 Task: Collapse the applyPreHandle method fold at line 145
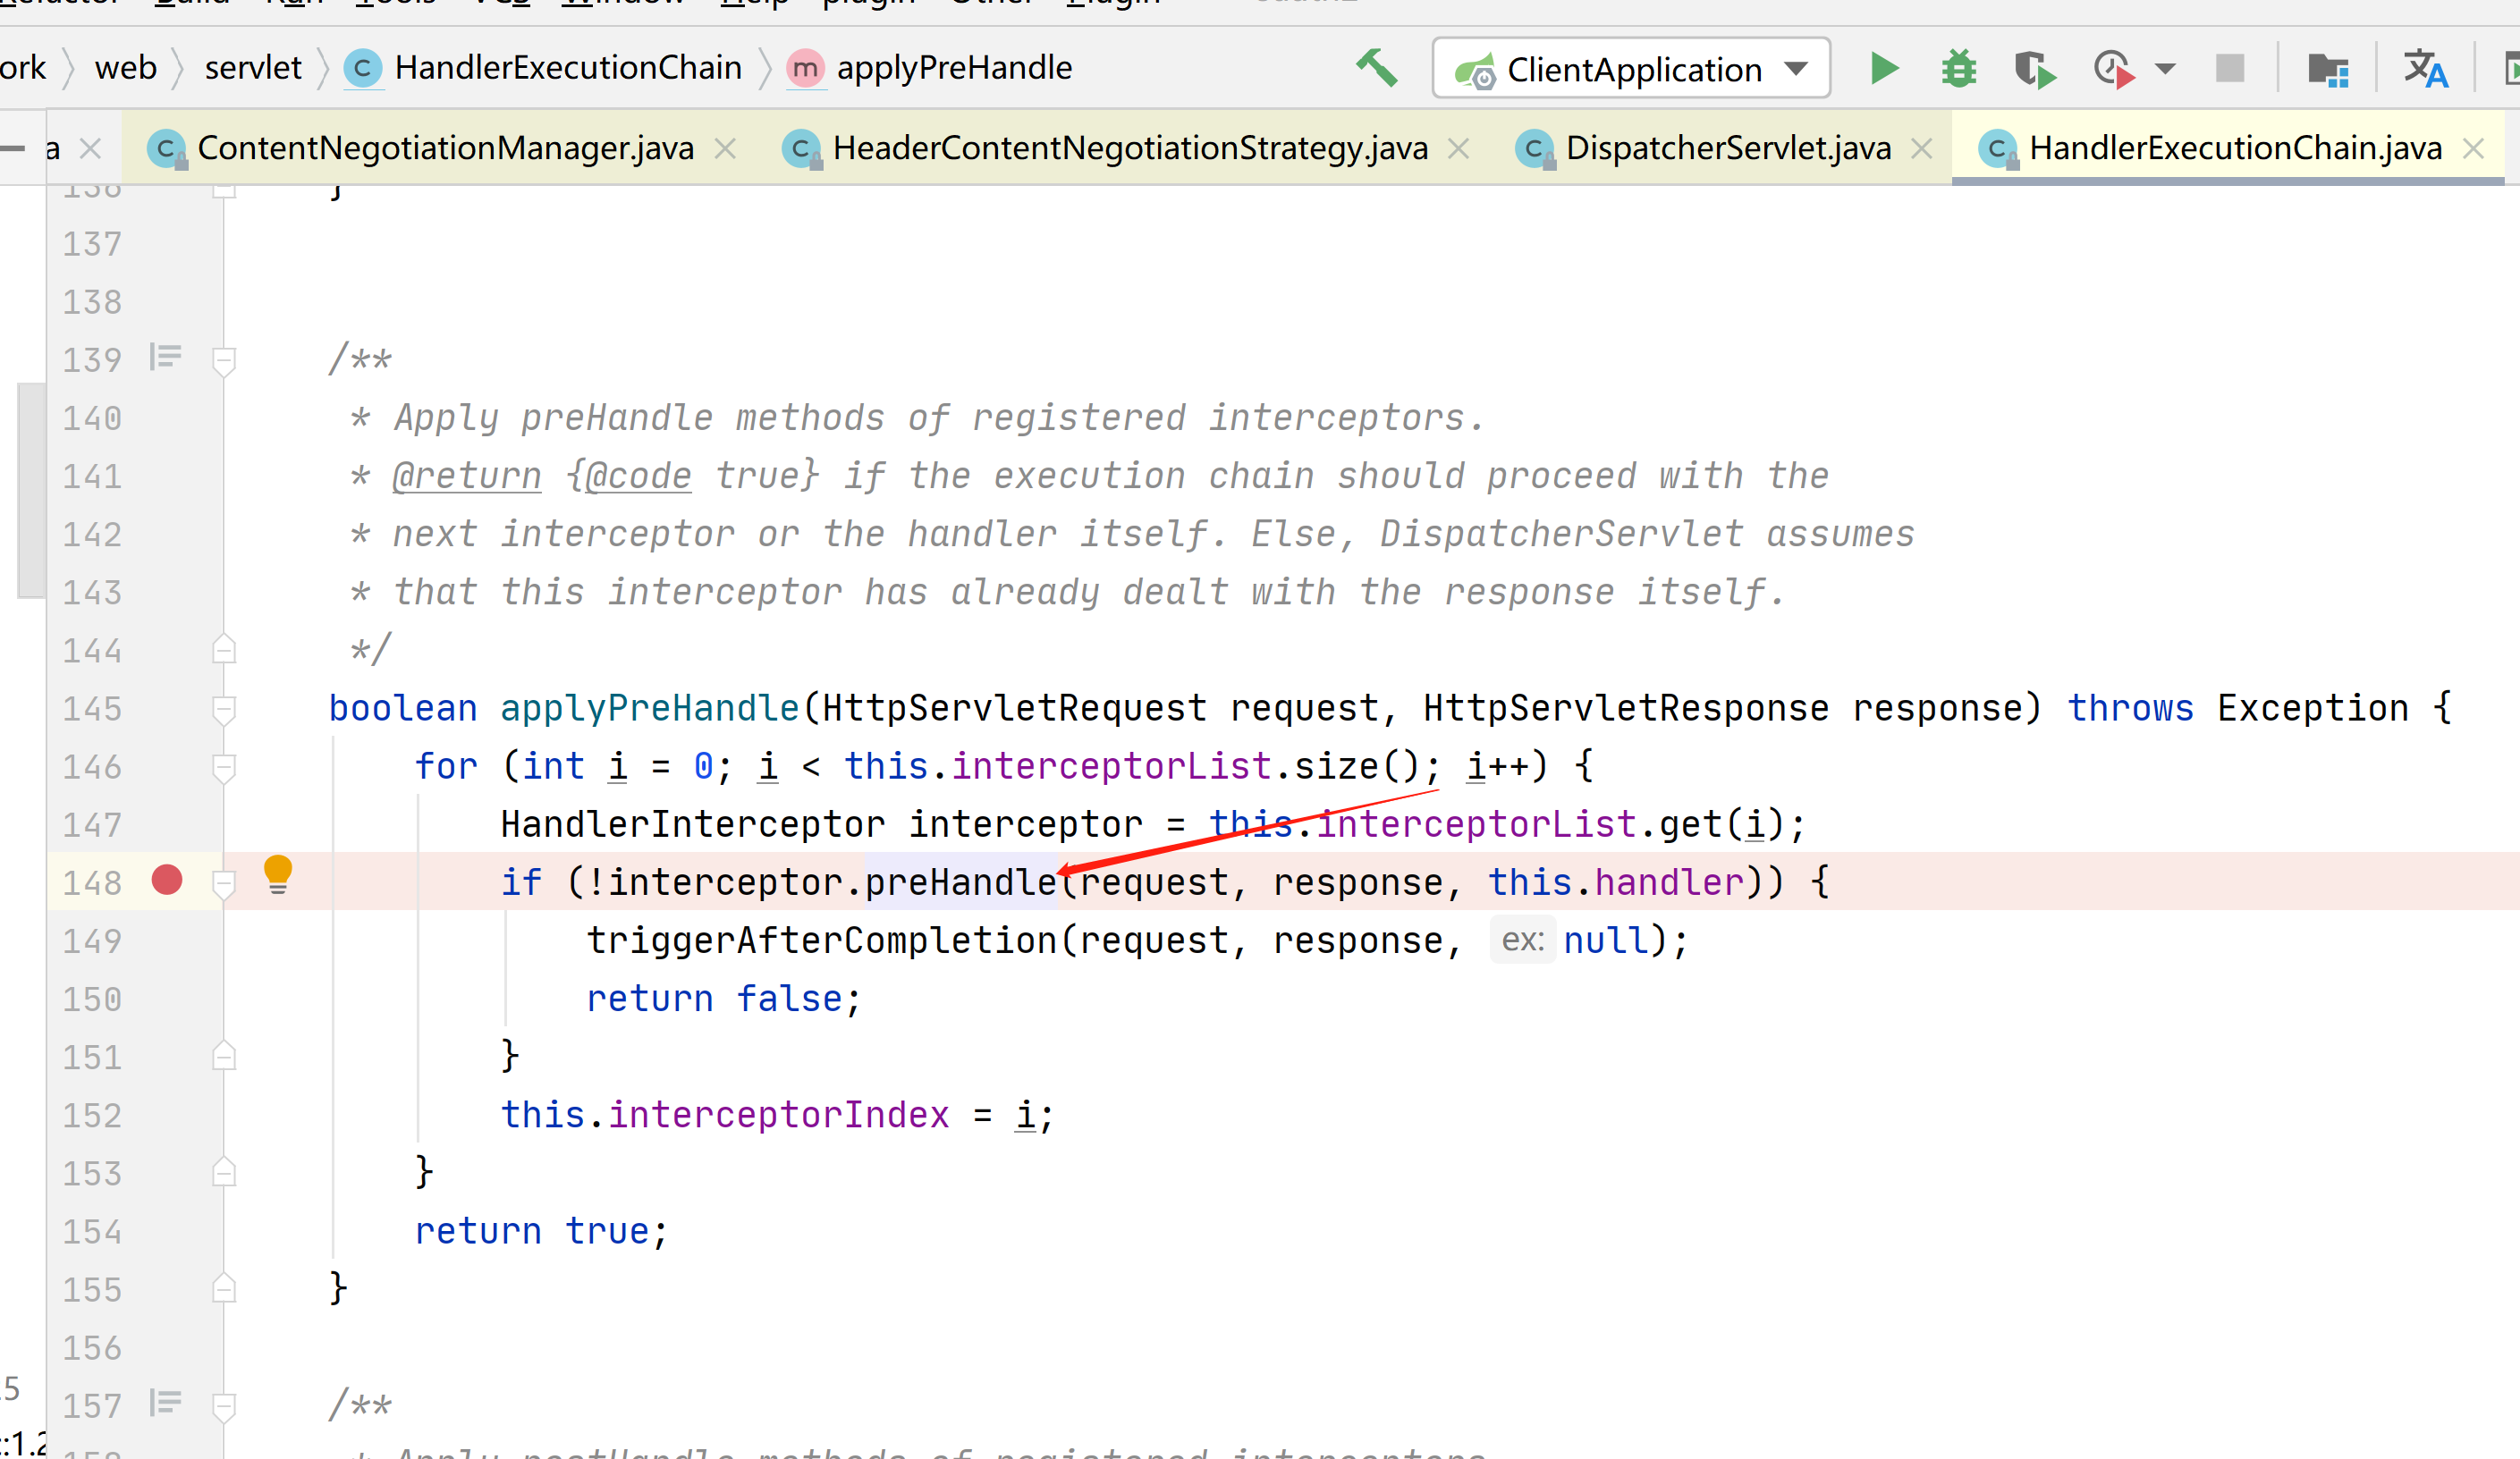point(224,709)
